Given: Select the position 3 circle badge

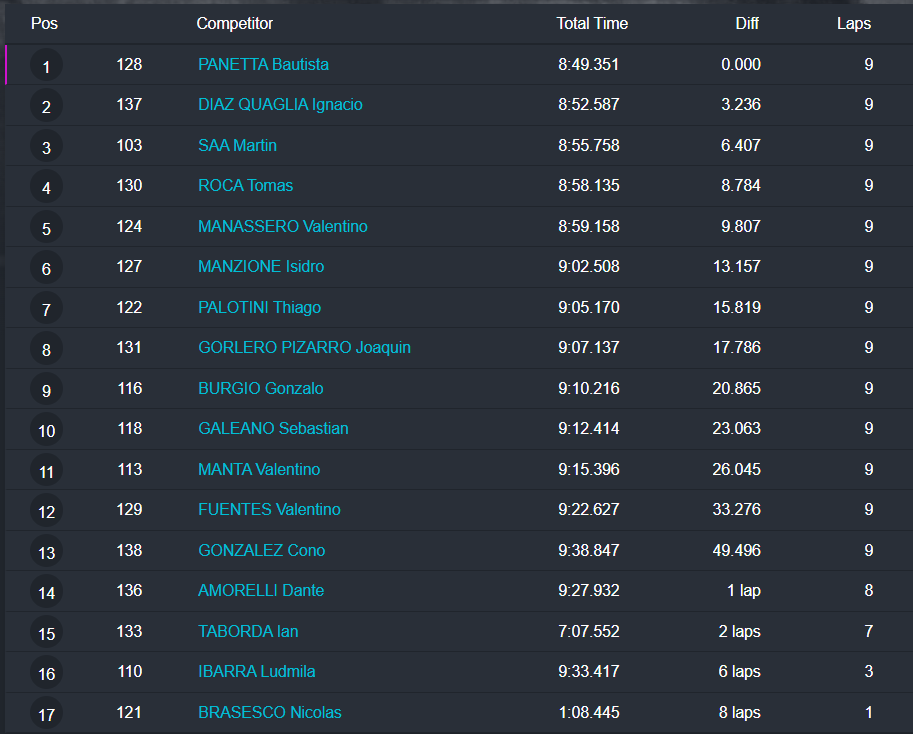Looking at the screenshot, I should [46, 148].
